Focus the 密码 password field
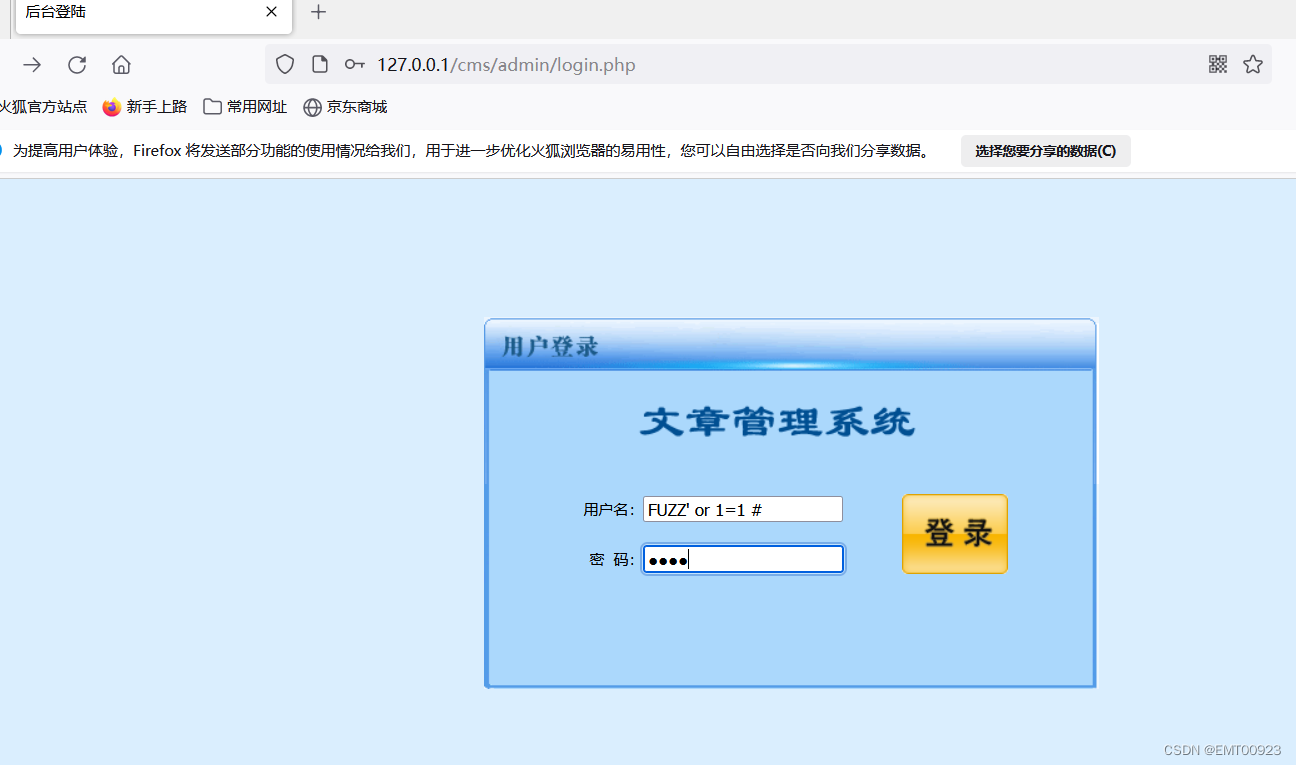1296x765 pixels. point(743,559)
